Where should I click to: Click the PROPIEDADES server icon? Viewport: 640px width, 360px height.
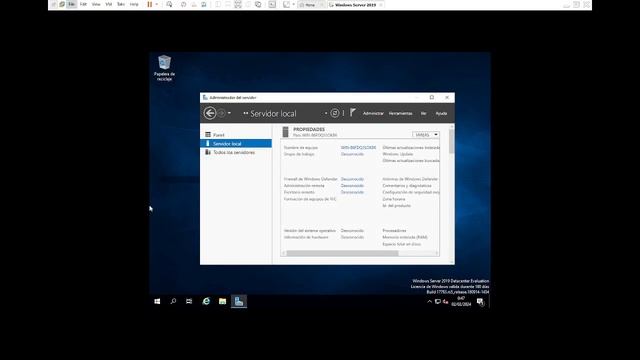coord(285,132)
